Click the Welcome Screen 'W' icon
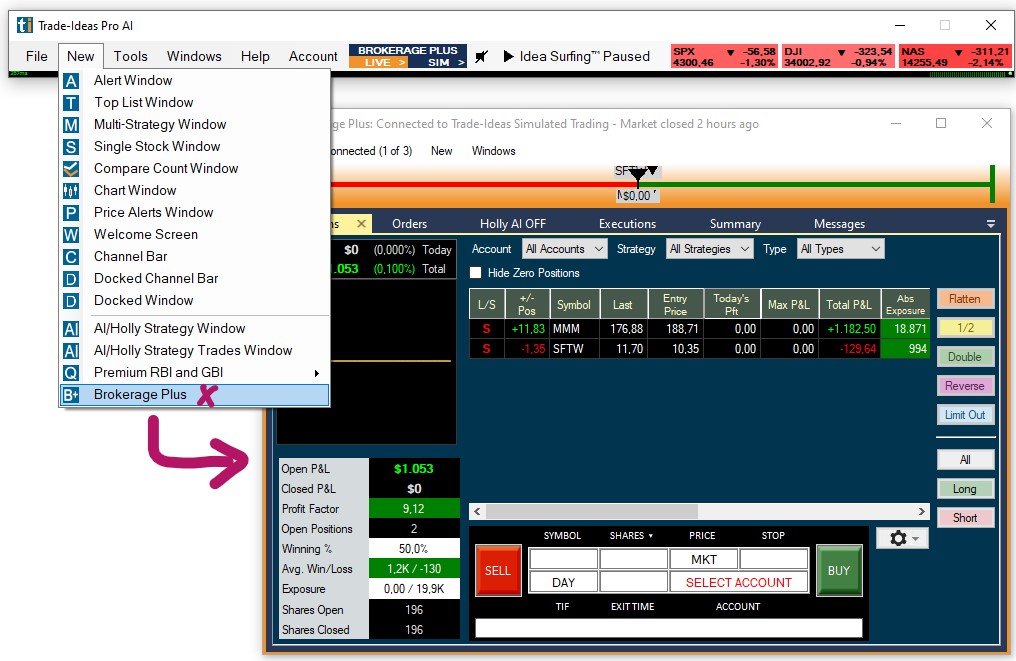 (71, 235)
